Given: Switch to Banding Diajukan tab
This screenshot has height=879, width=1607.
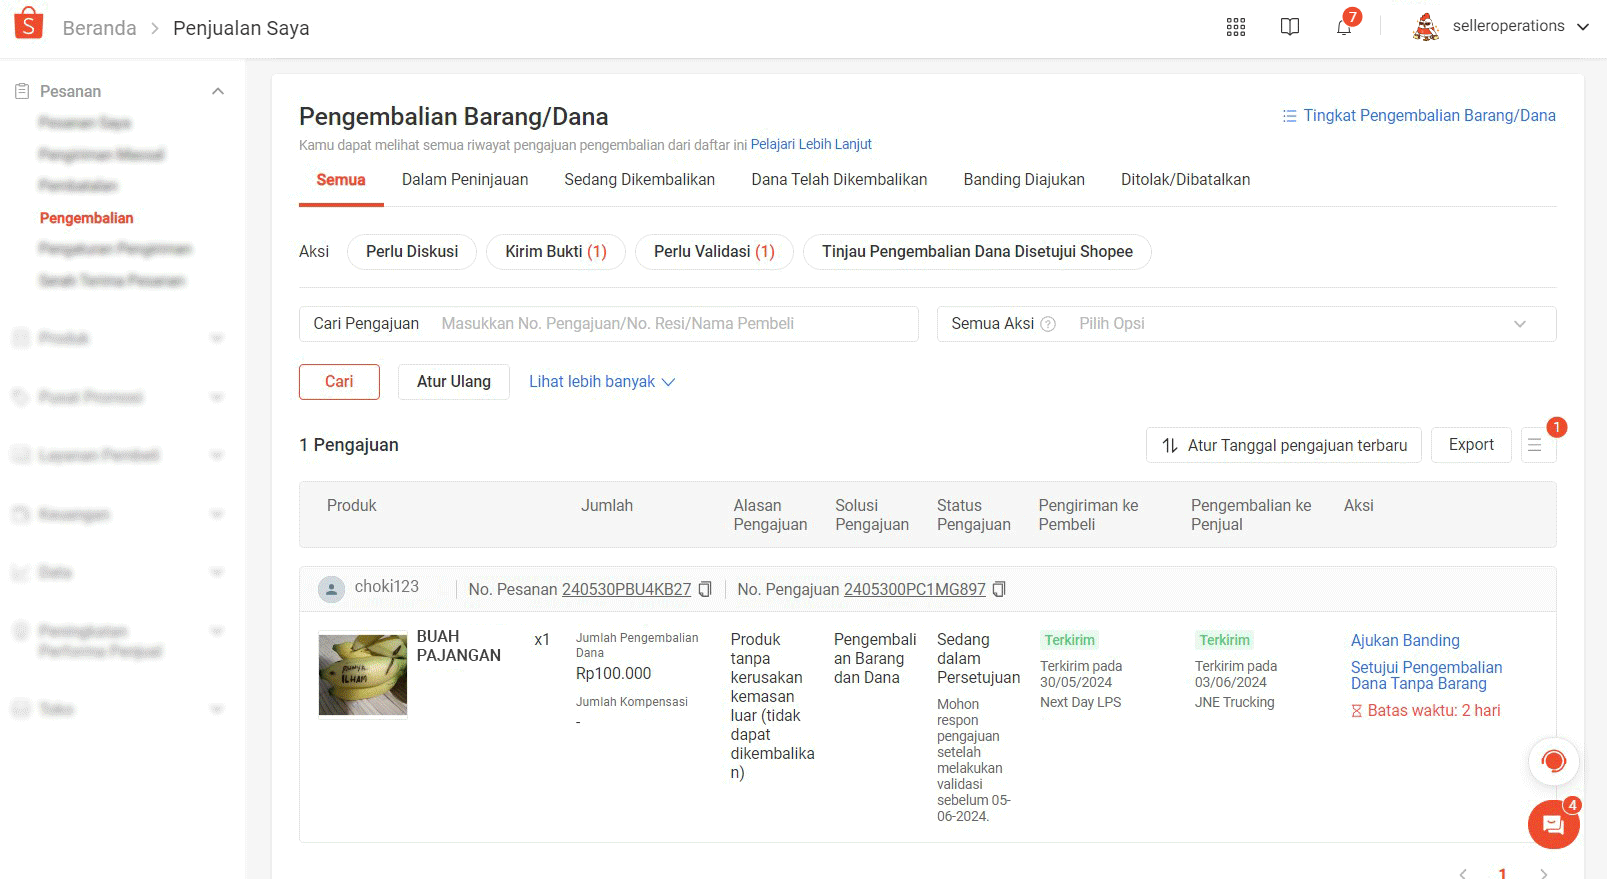Looking at the screenshot, I should pos(1024,180).
